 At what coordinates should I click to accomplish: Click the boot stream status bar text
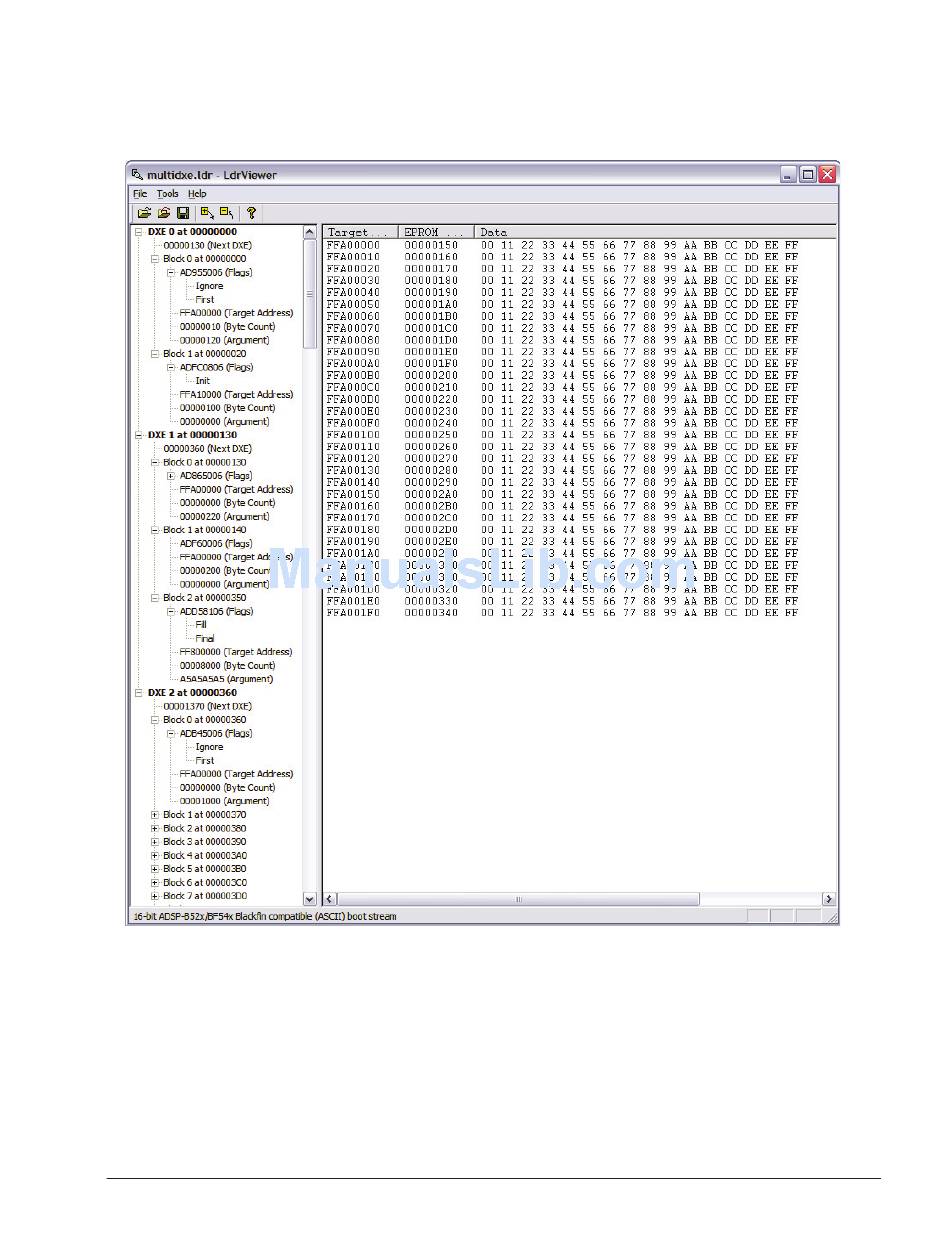pos(265,916)
